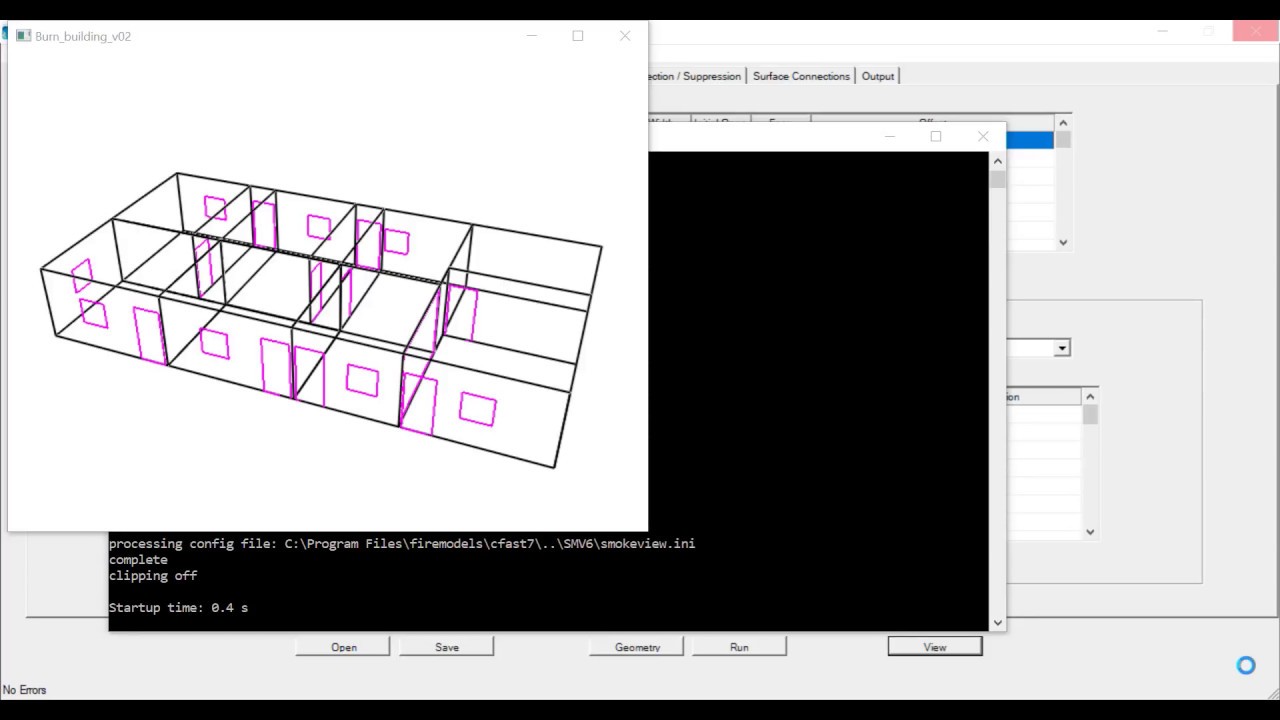Click the lower list scrollbar thumb in CFAST
This screenshot has height=720, width=1280.
tap(1090, 415)
